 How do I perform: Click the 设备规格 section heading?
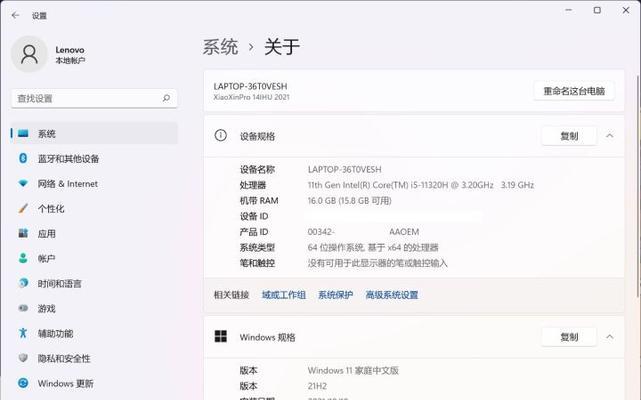pyautogui.click(x=257, y=136)
